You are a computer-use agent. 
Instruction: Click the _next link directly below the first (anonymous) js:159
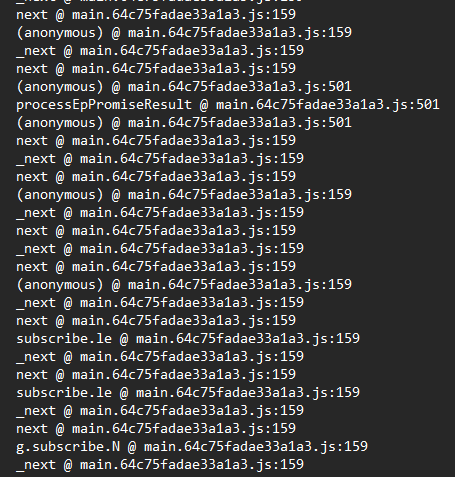point(192,51)
